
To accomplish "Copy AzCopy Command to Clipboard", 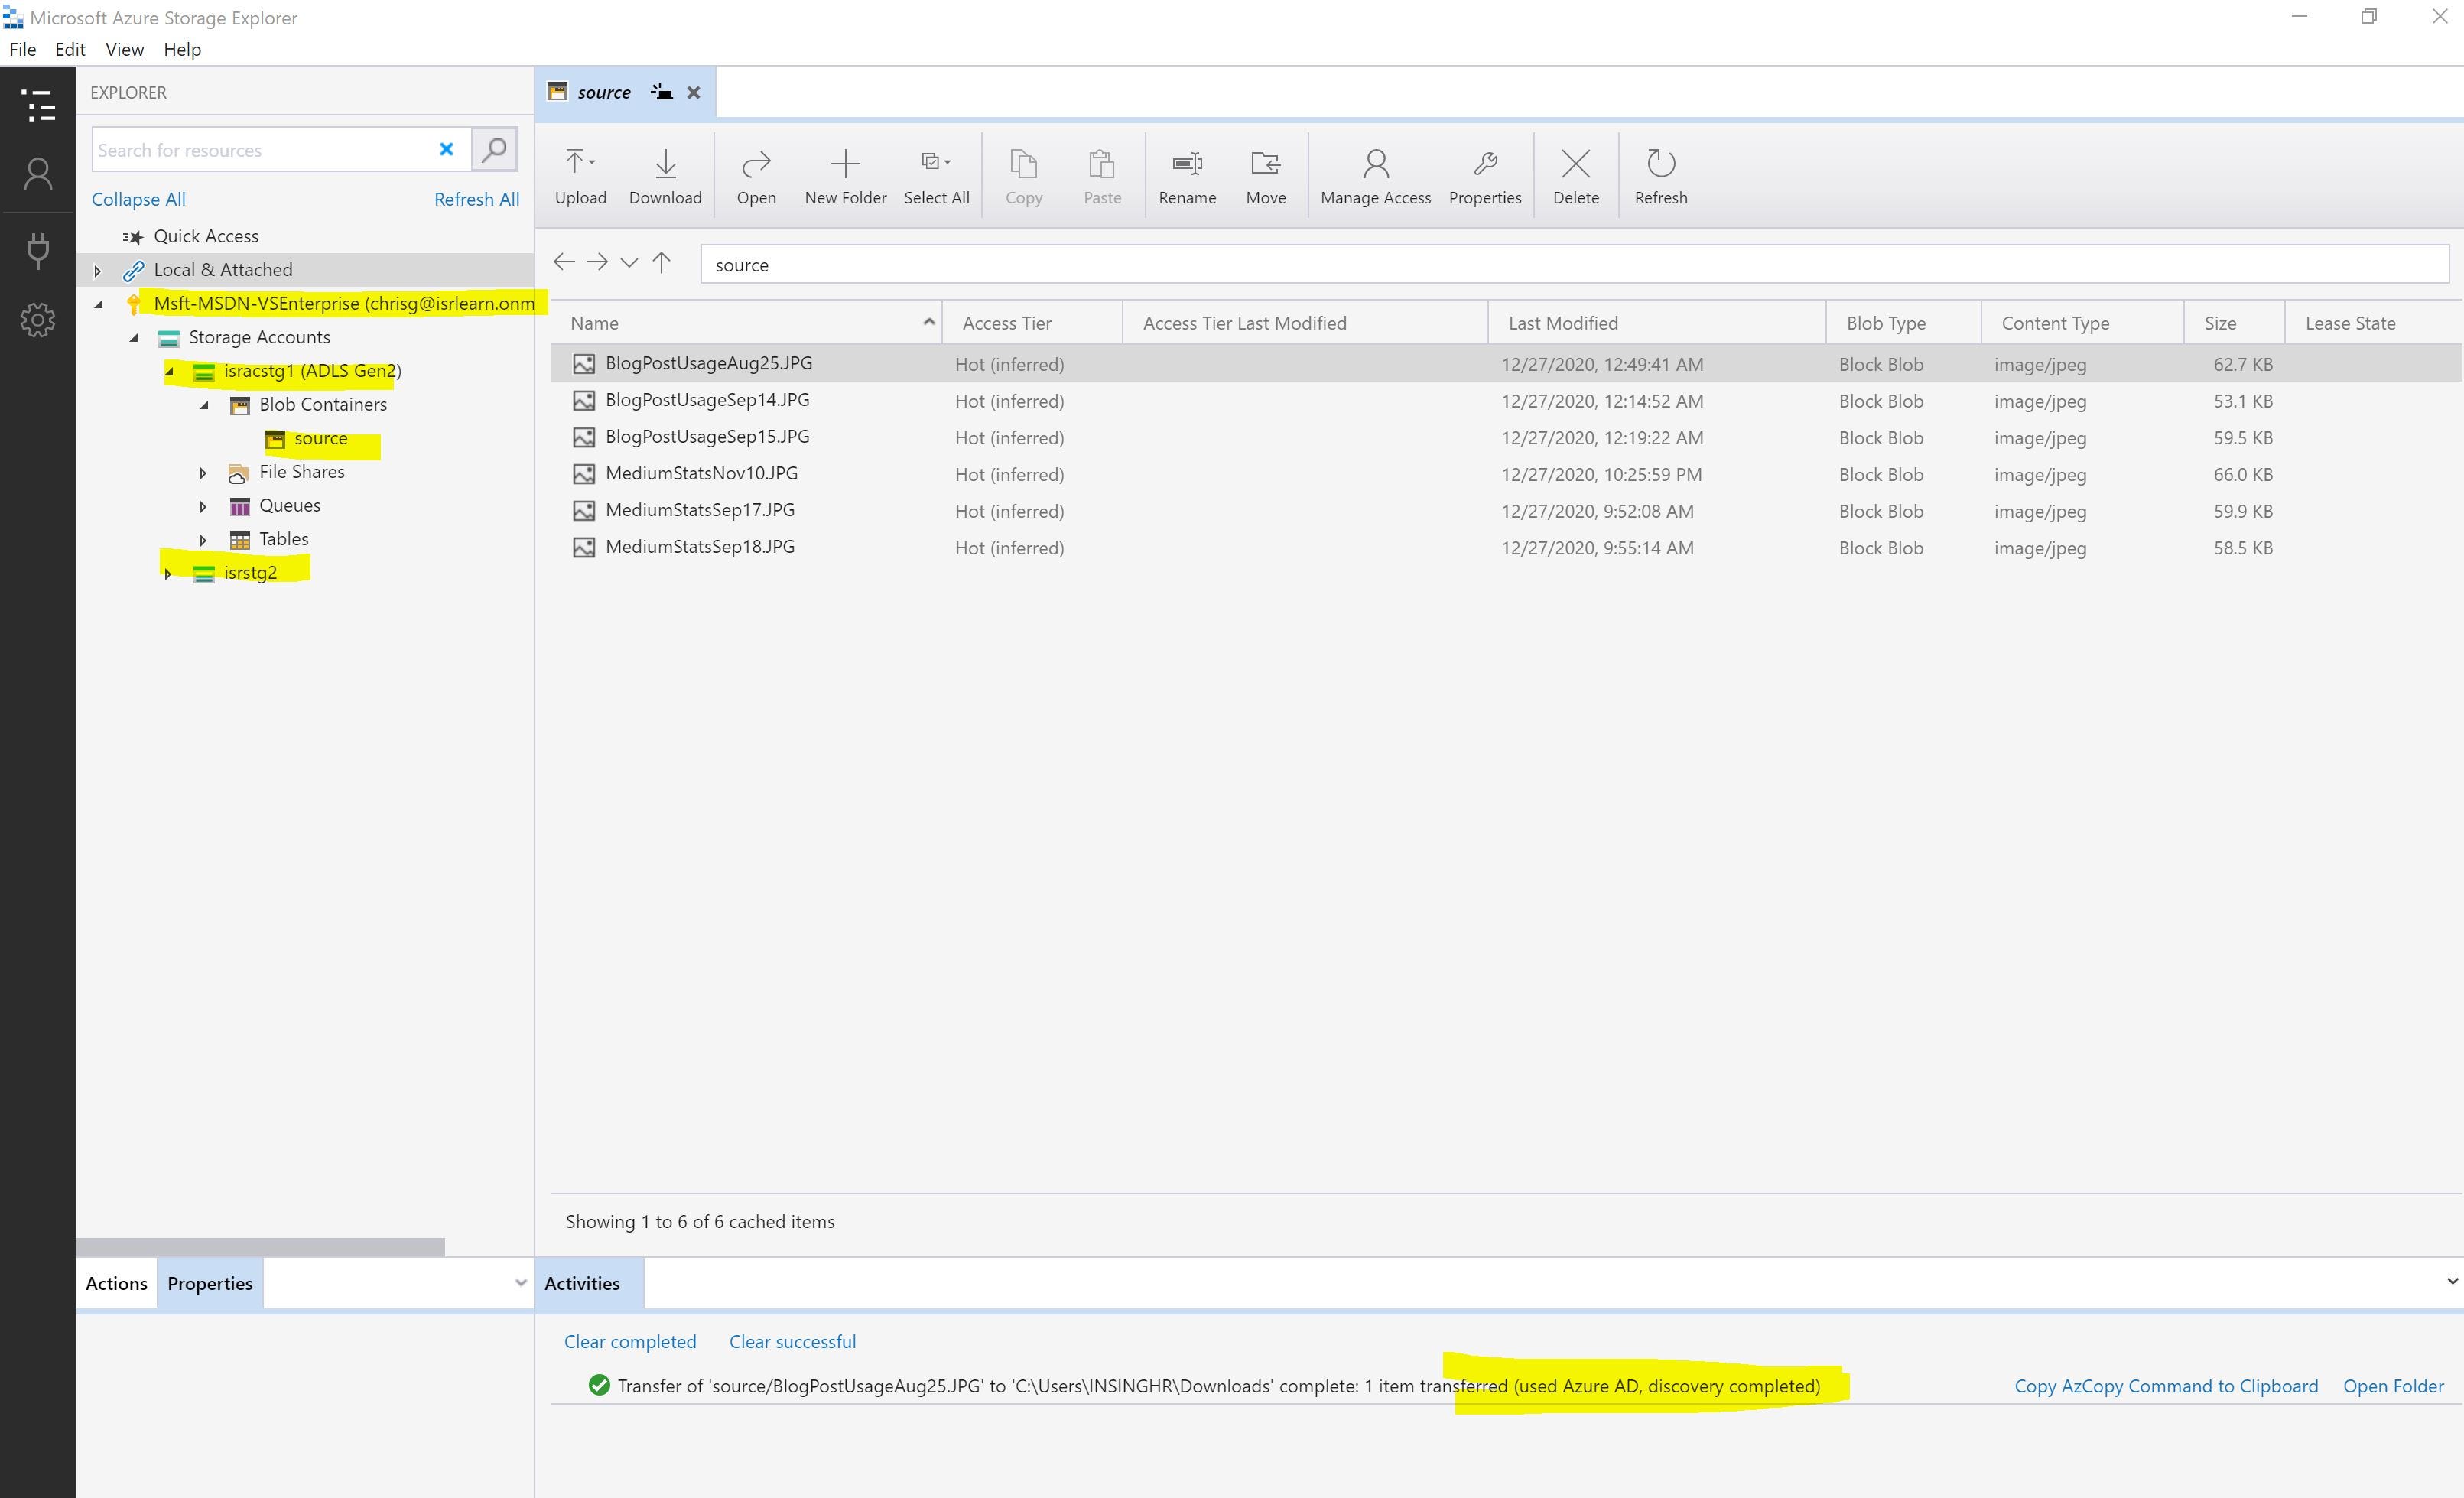I will point(2166,1386).
